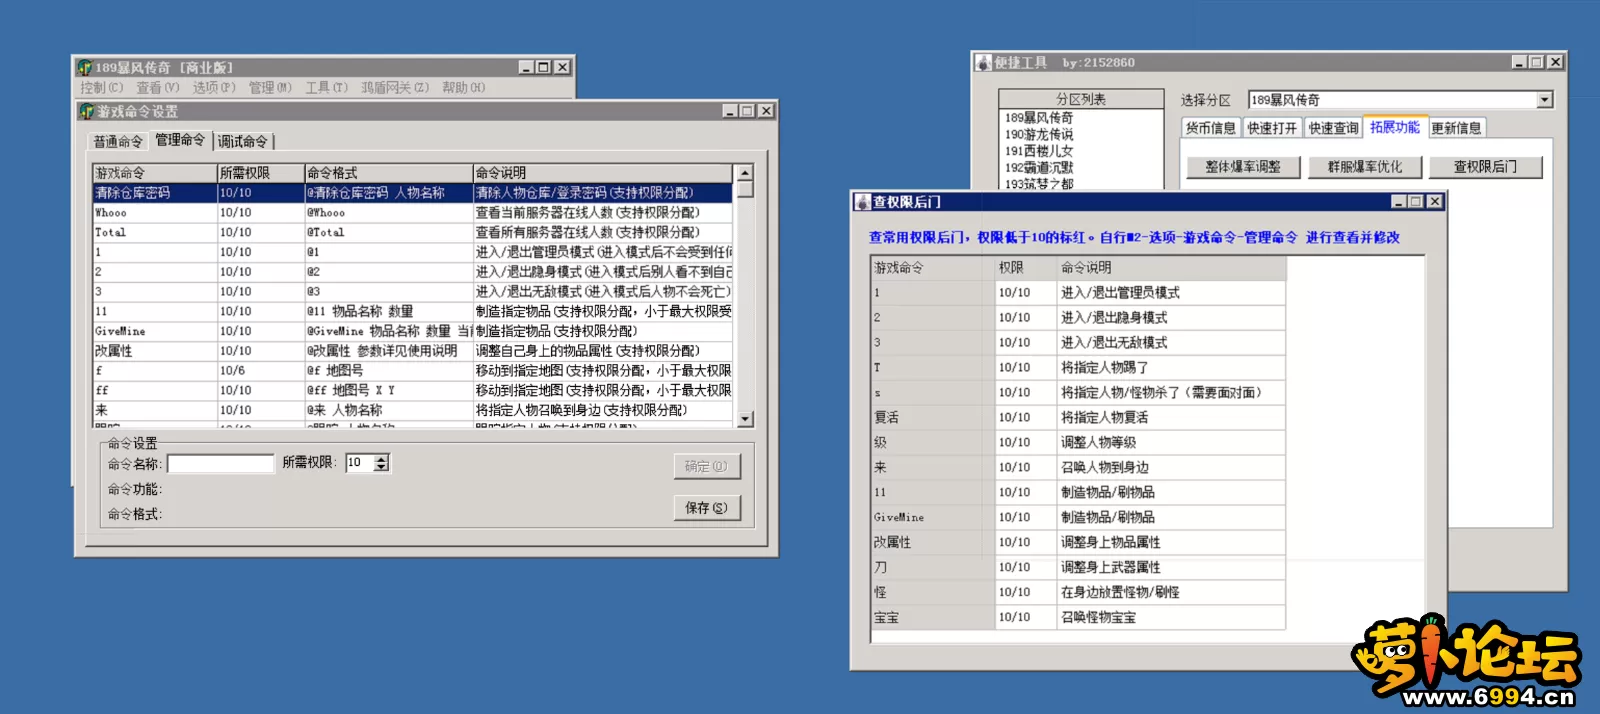The image size is (1600, 714).
Task: Open the 管理(M) menu
Action: (270, 88)
